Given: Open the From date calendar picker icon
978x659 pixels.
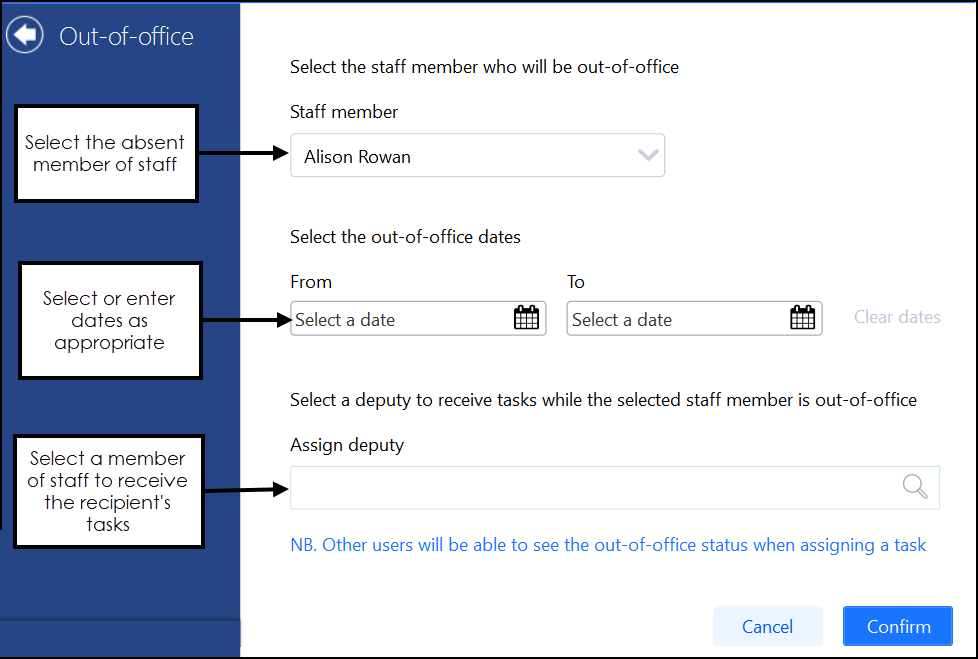Looking at the screenshot, I should (526, 319).
